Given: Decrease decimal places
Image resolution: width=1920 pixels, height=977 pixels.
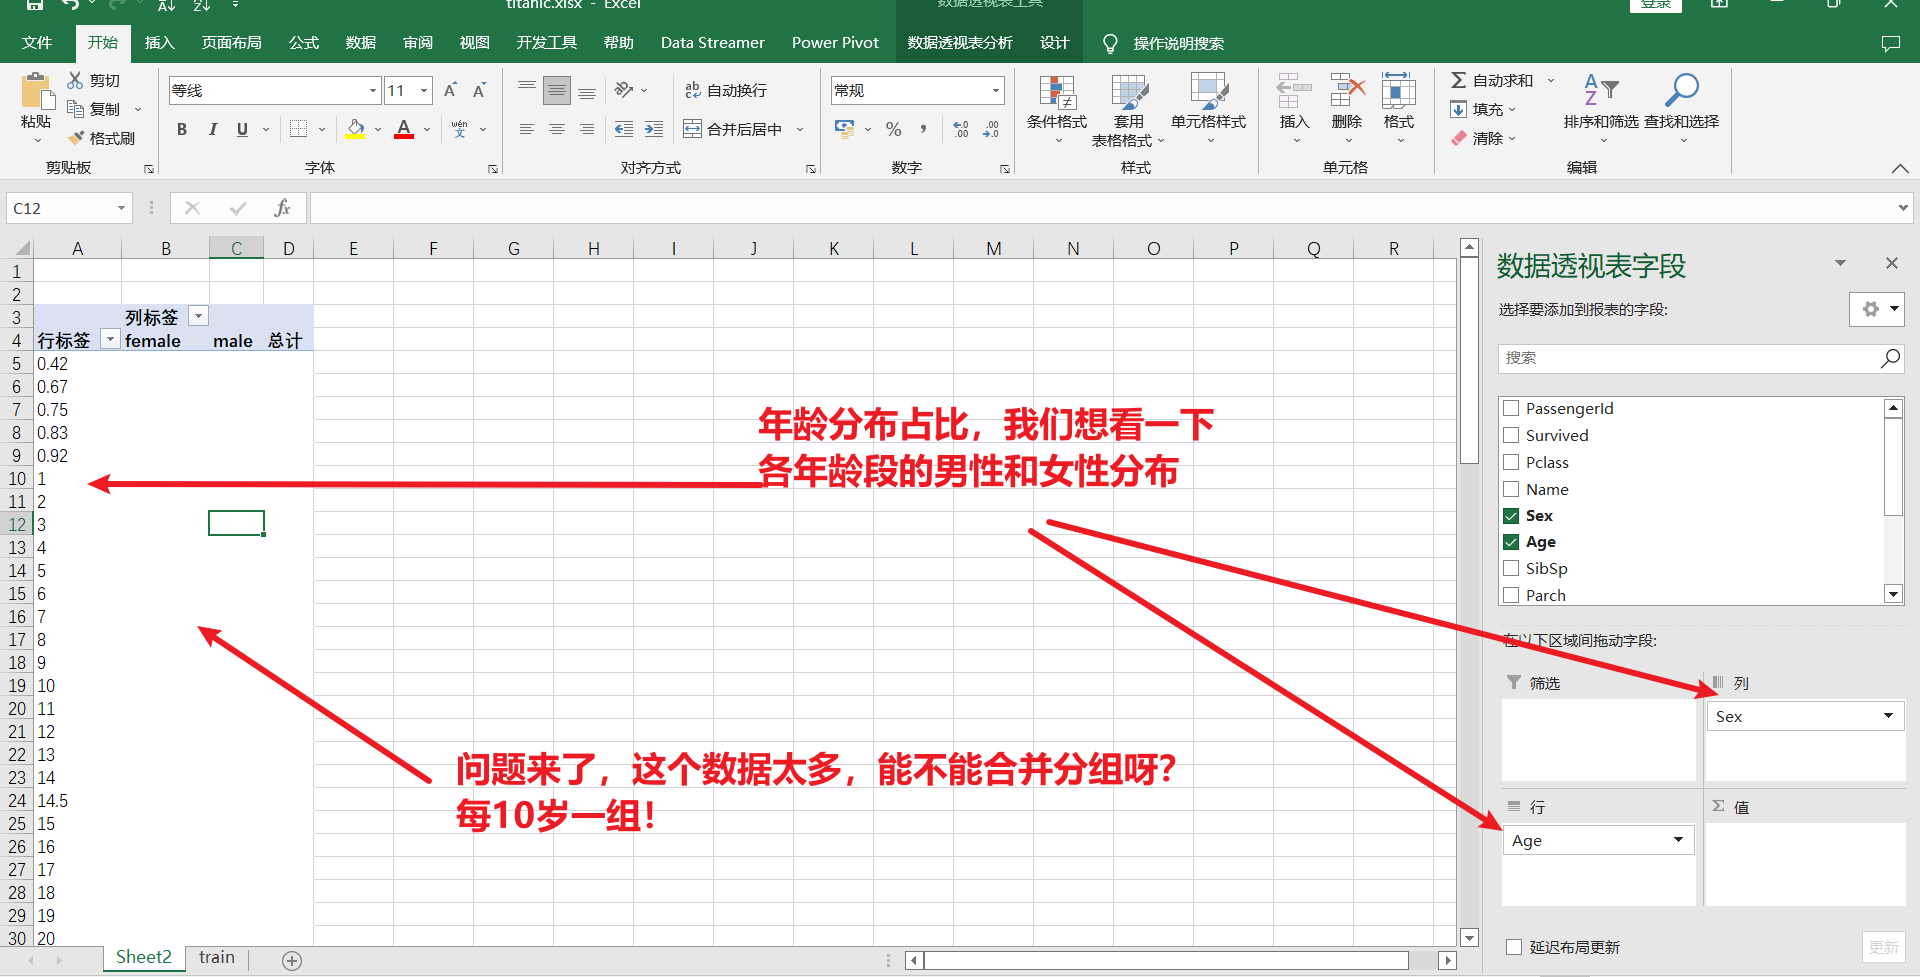Looking at the screenshot, I should point(991,129).
